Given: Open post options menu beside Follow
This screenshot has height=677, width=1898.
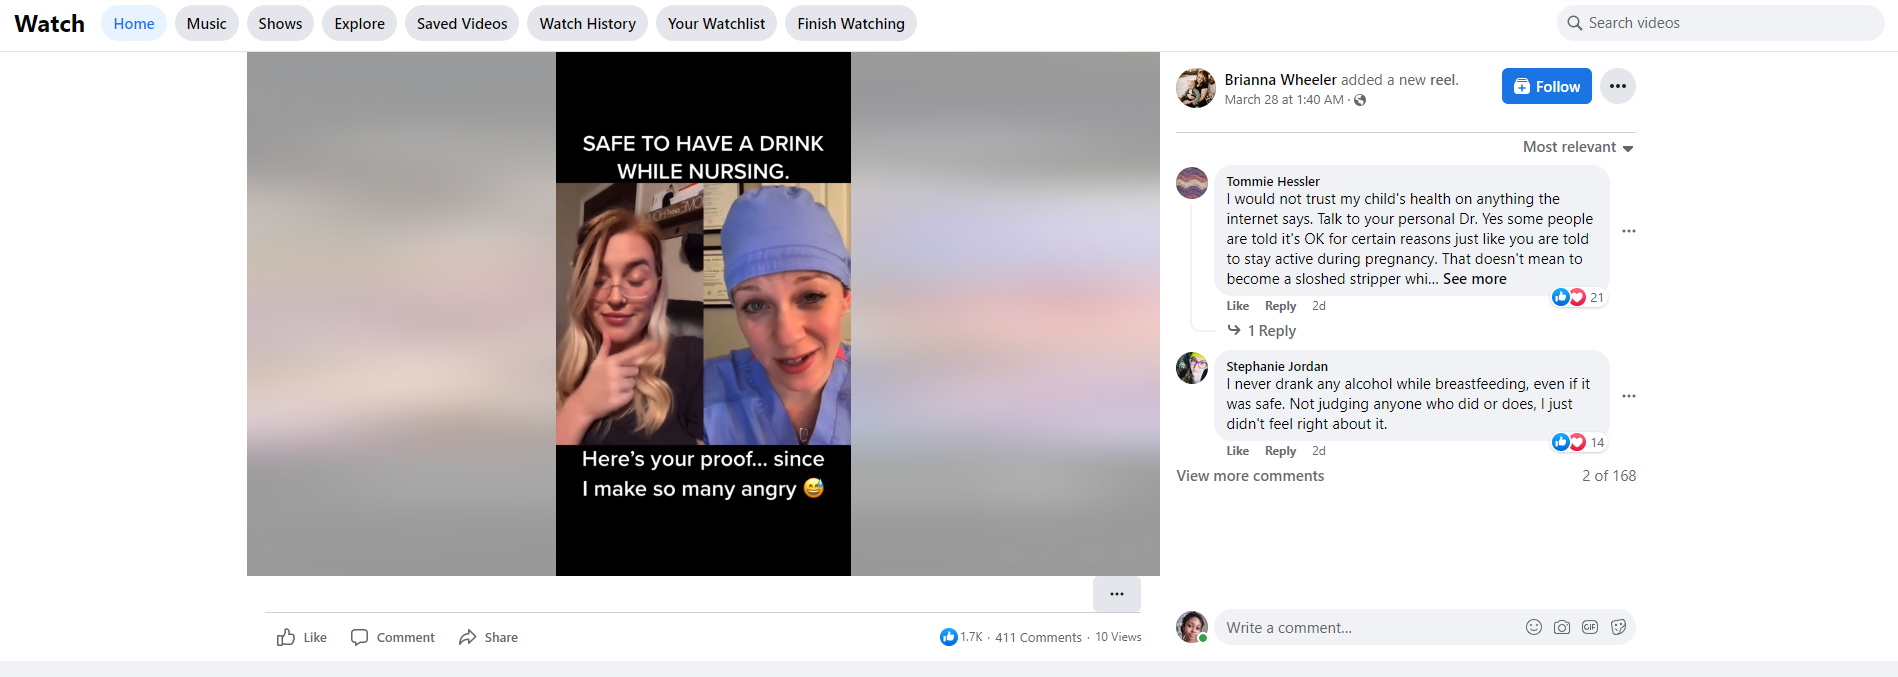Looking at the screenshot, I should click(x=1618, y=86).
